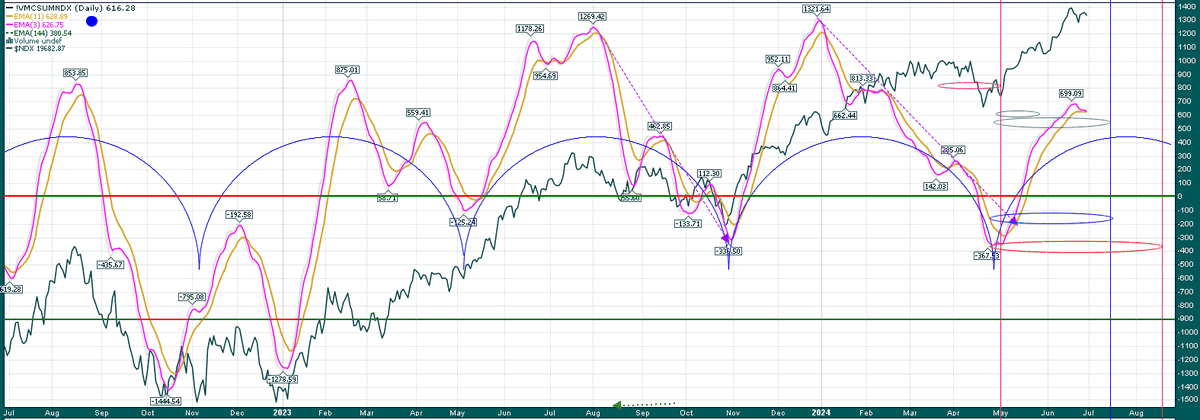Click the 142.03 value label
Image resolution: width=1200 pixels, height=420 pixels.
coord(936,186)
